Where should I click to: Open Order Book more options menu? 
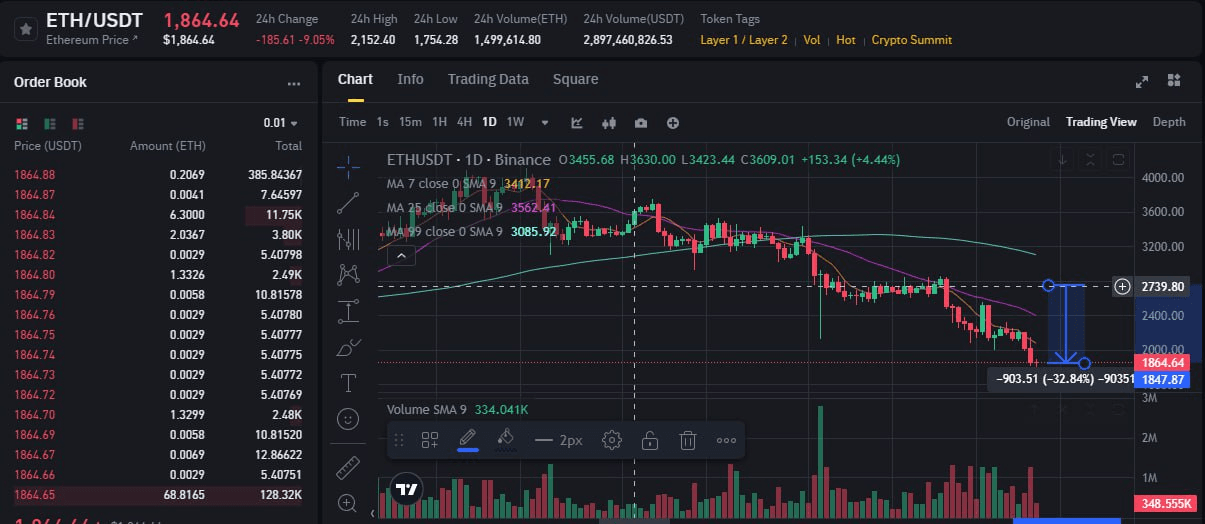point(293,84)
